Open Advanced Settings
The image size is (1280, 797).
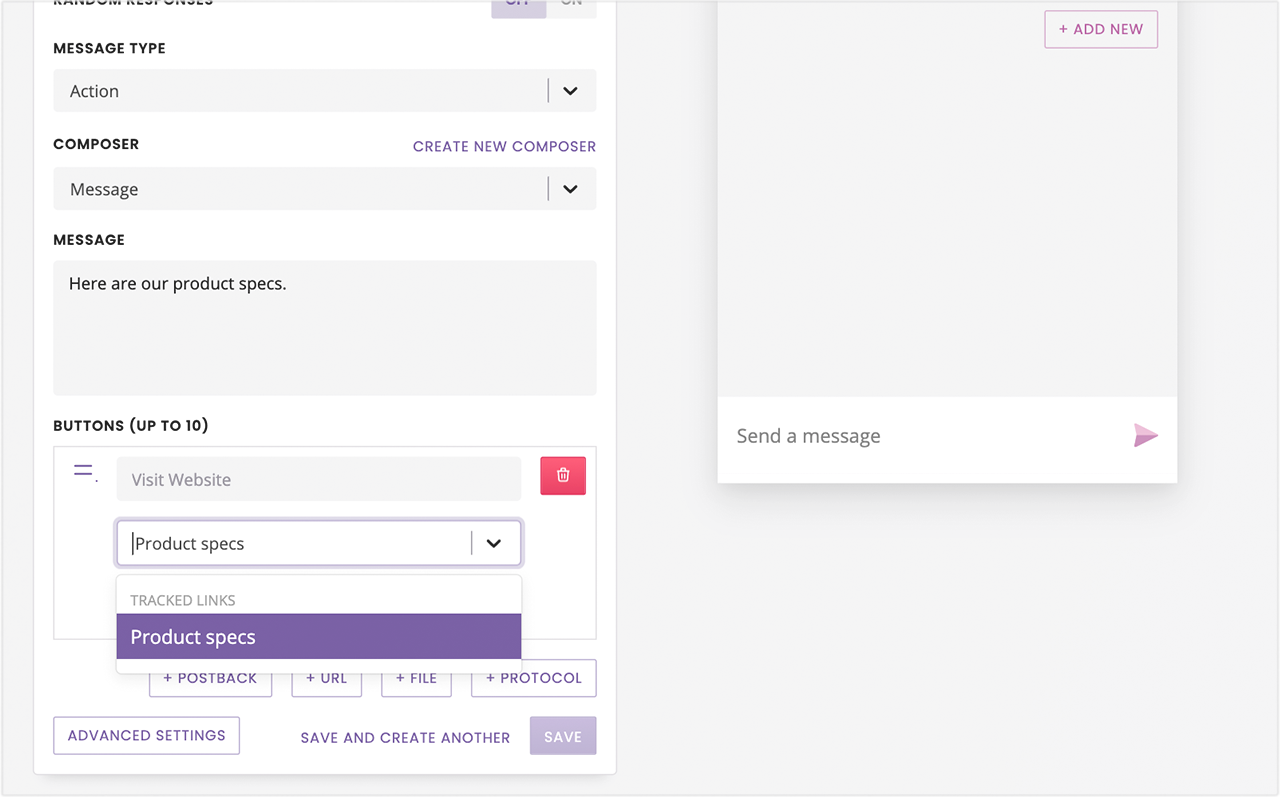[x=146, y=735]
